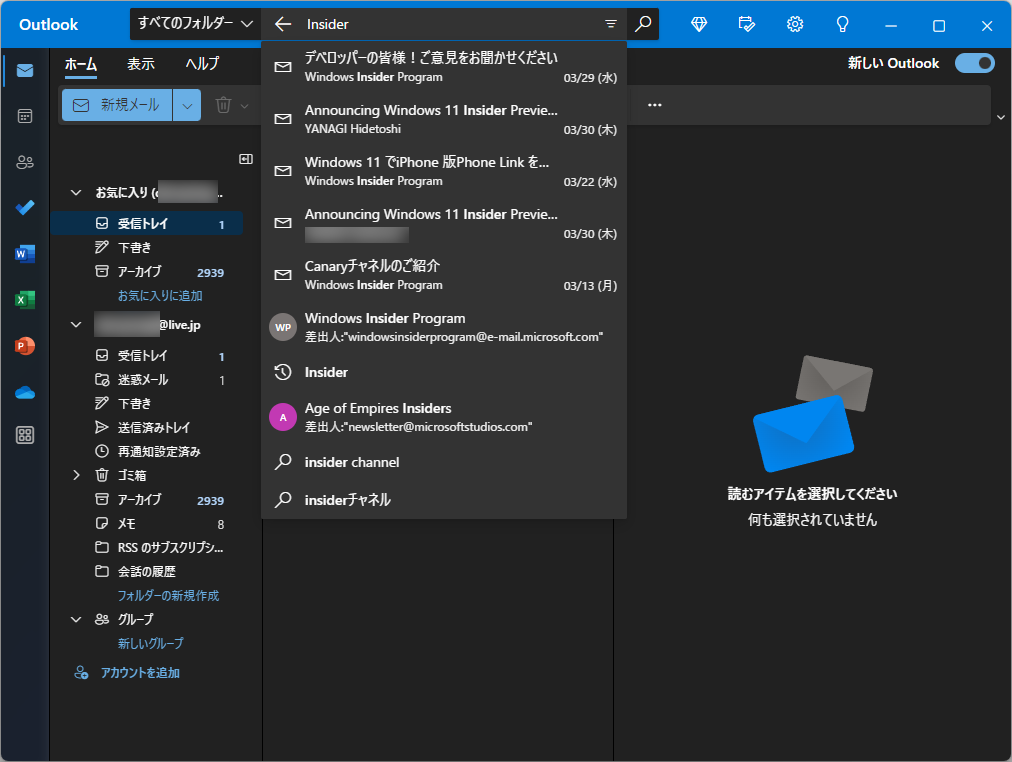Expand the New Mail dropdown arrow
The height and width of the screenshot is (762, 1012).
tap(187, 105)
